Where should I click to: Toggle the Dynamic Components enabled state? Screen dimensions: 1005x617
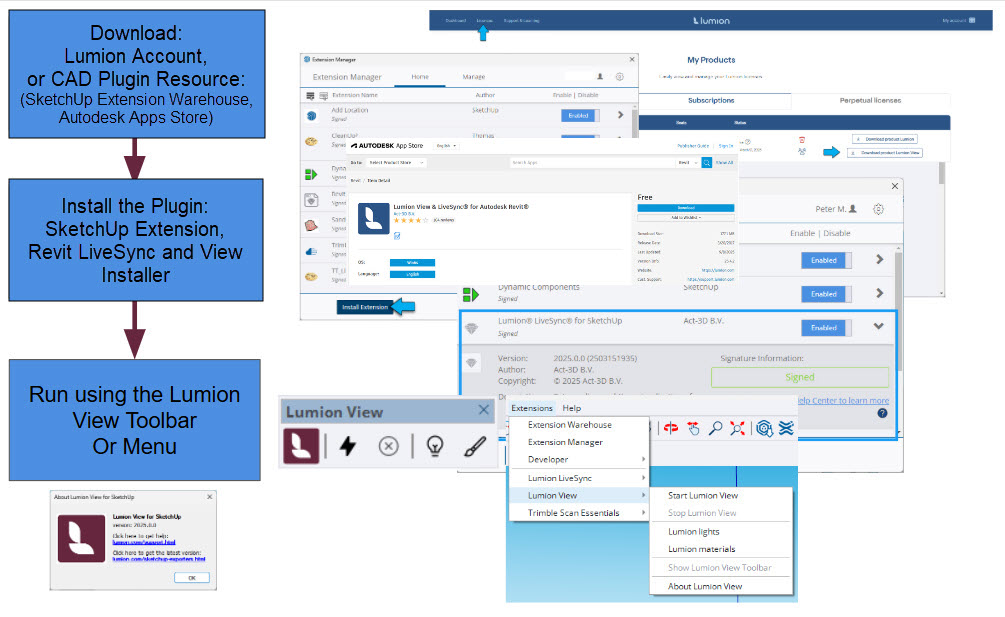point(824,293)
